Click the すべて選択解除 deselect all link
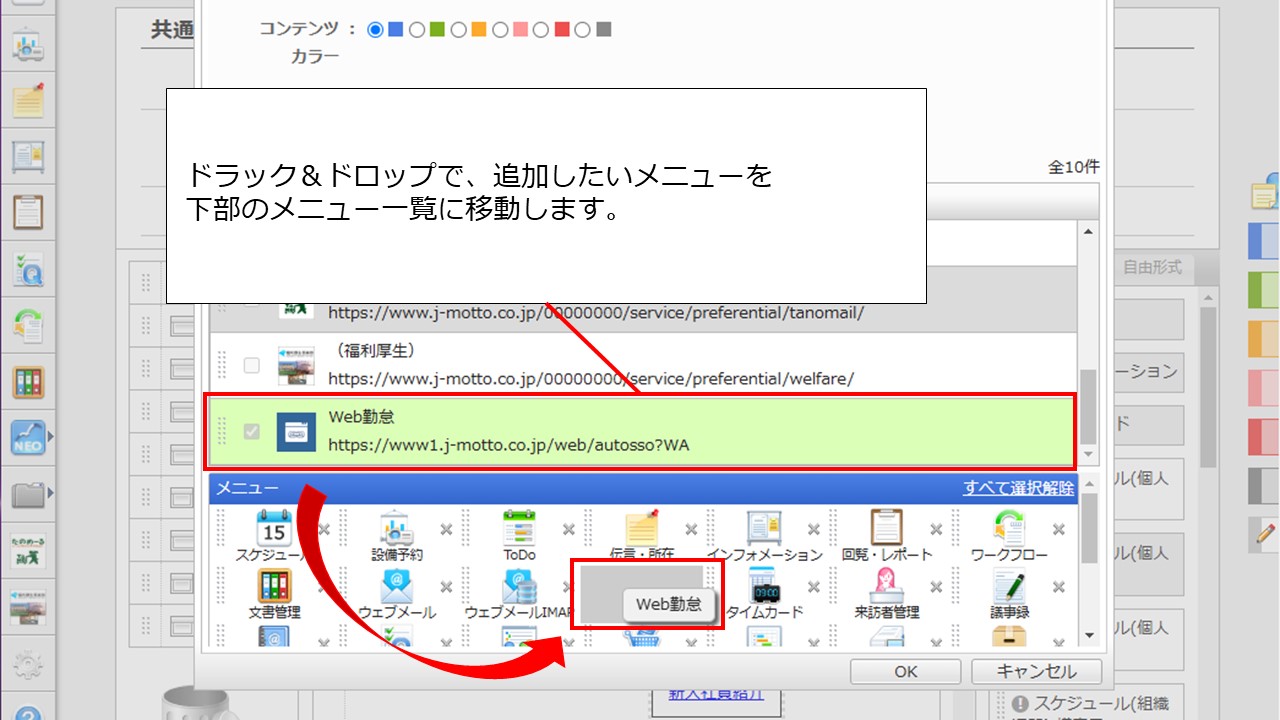This screenshot has width=1280, height=720. coord(1018,488)
